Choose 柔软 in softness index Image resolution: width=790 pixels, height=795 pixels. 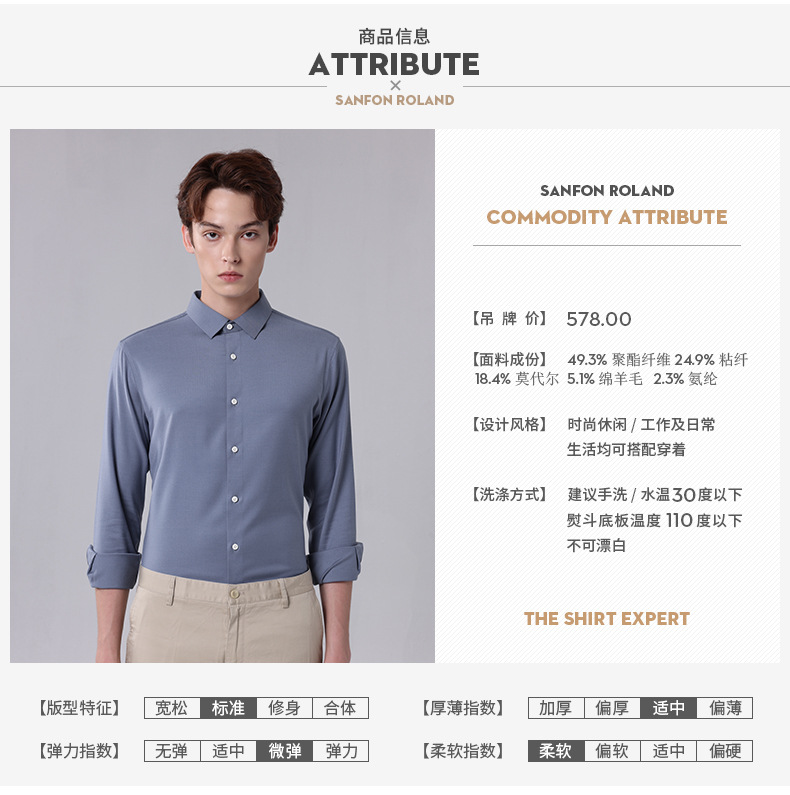(x=556, y=751)
